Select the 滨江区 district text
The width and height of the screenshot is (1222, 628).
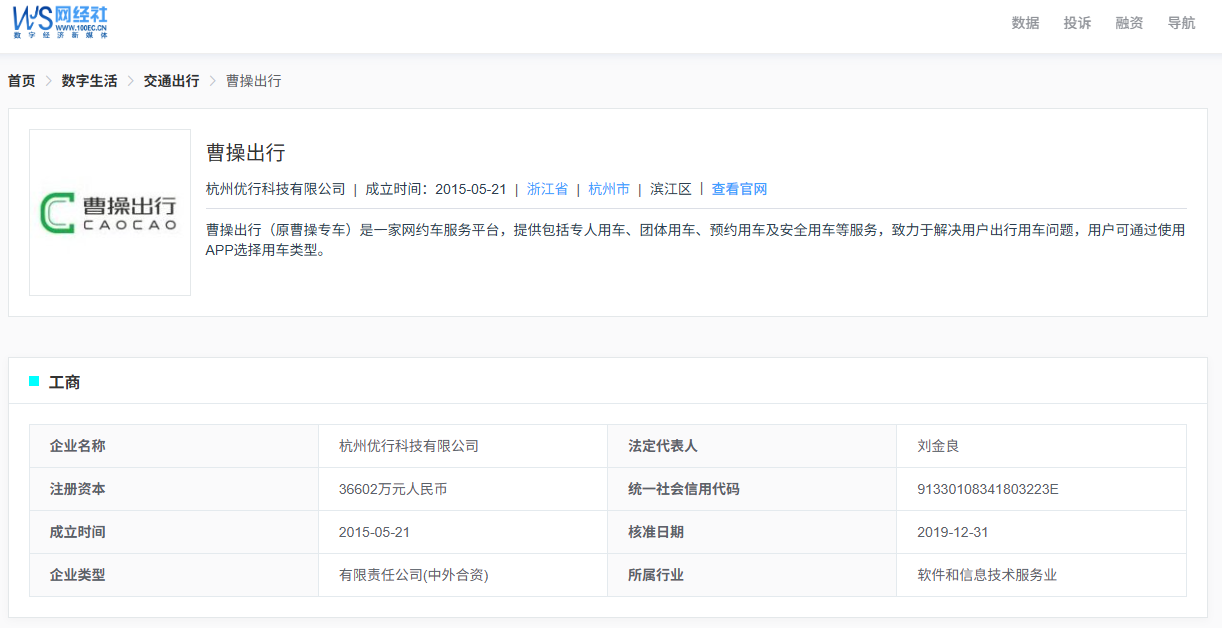pyautogui.click(x=671, y=189)
